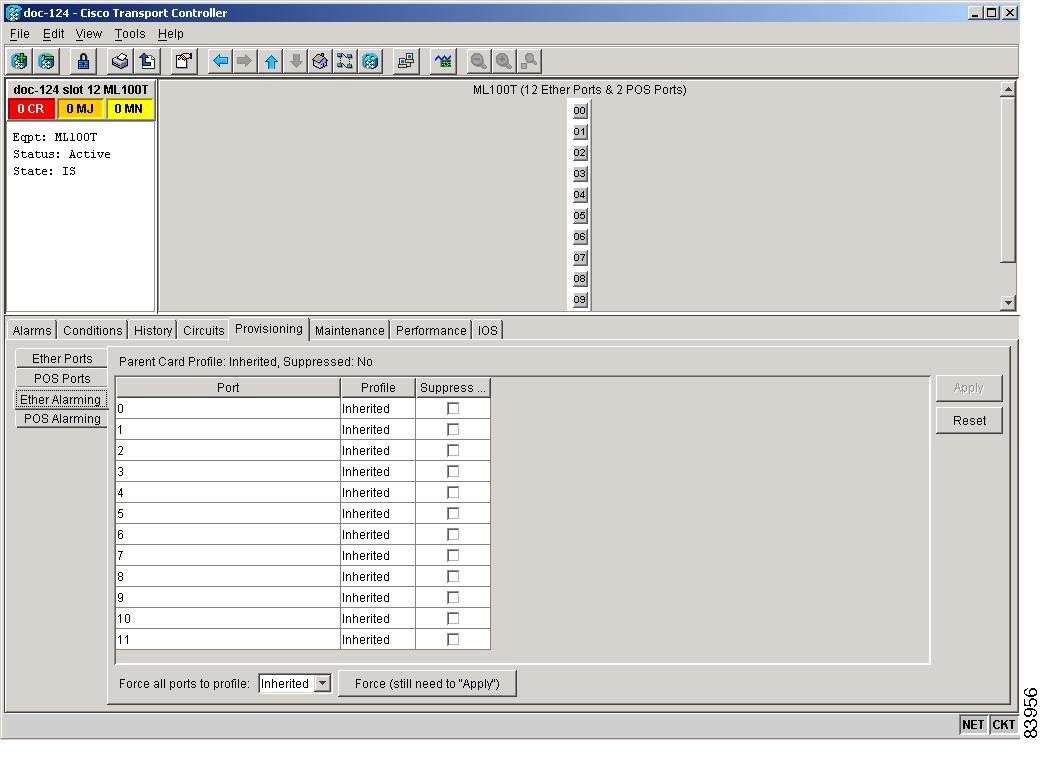The width and height of the screenshot is (1042, 768).
Task: Click port 00 icon on card graphic
Action: pyautogui.click(x=580, y=111)
